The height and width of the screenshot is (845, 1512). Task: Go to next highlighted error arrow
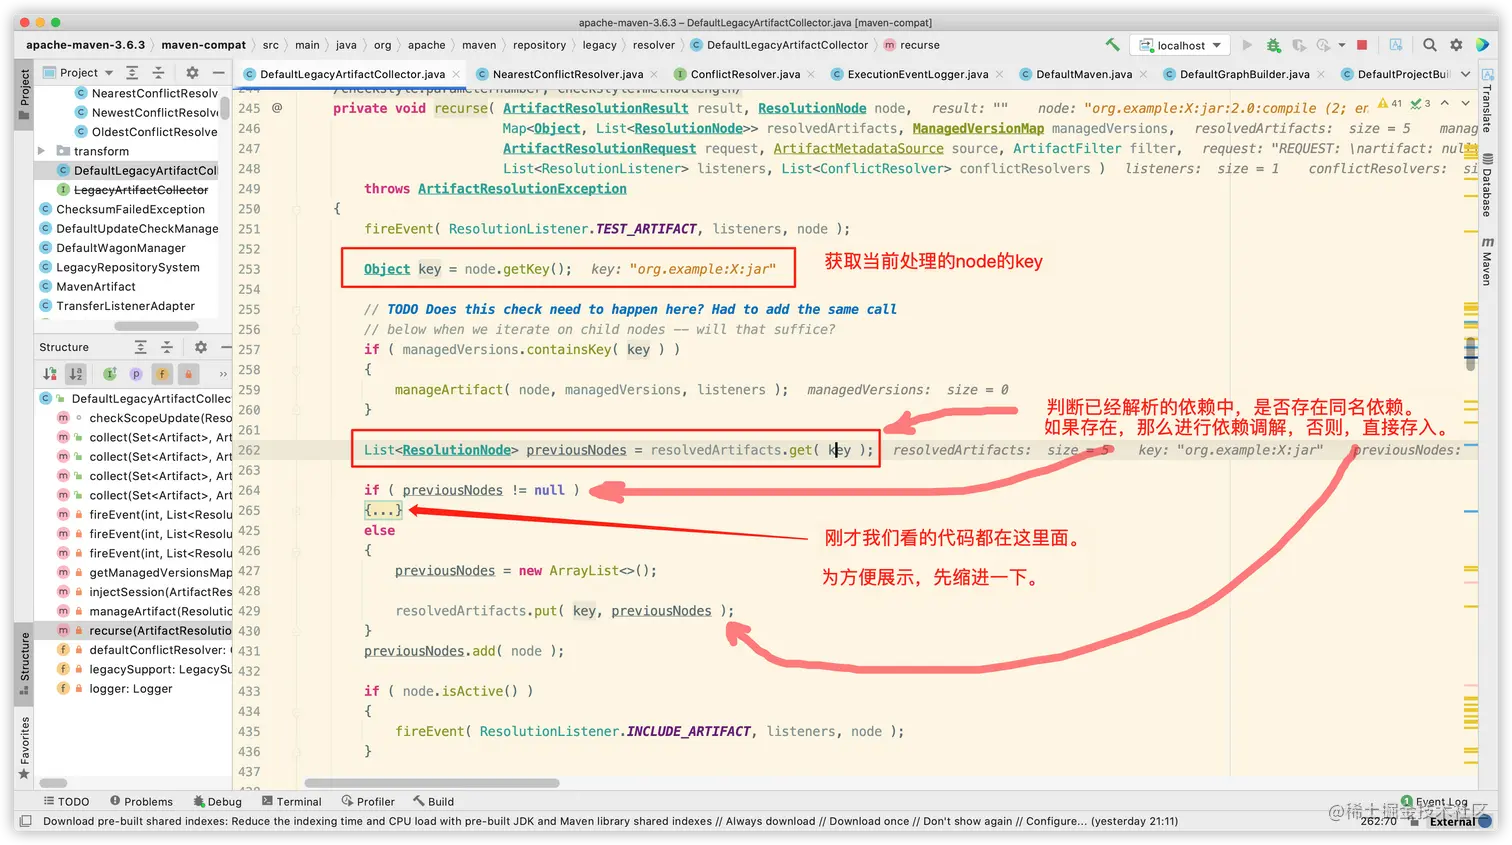pyautogui.click(x=1465, y=103)
